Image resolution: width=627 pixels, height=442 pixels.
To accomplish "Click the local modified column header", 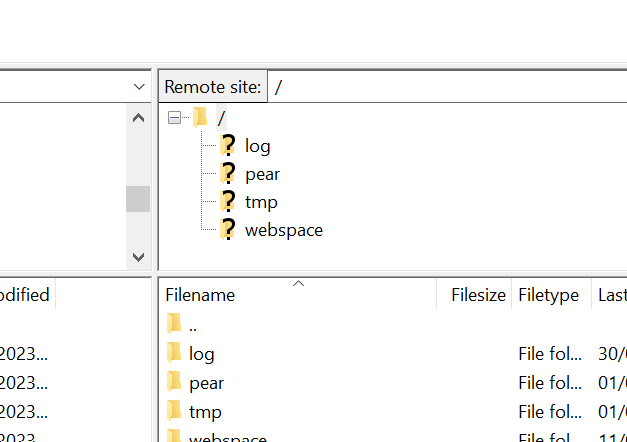I will (27, 295).
